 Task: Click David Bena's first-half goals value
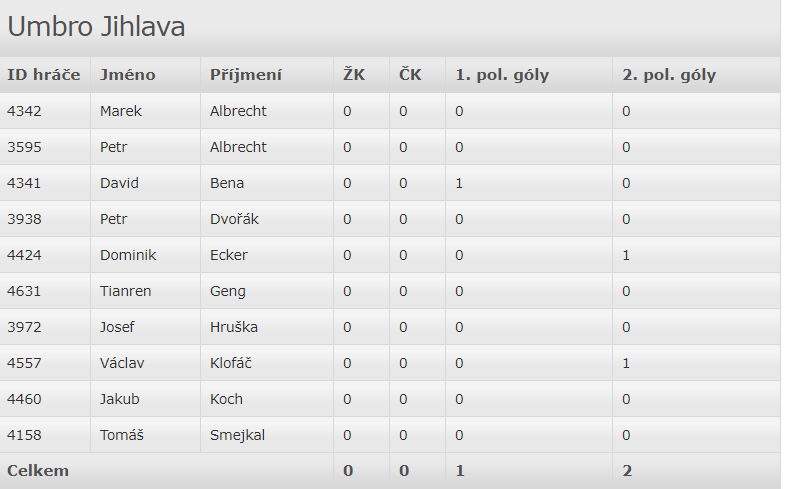[459, 183]
